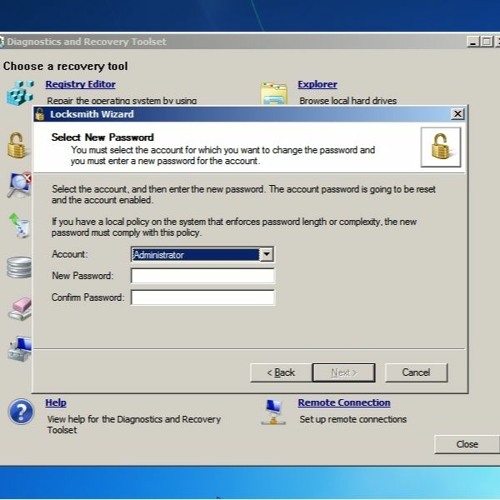Click the 'Account:' label
Image resolution: width=500 pixels, height=500 pixels.
[70, 254]
